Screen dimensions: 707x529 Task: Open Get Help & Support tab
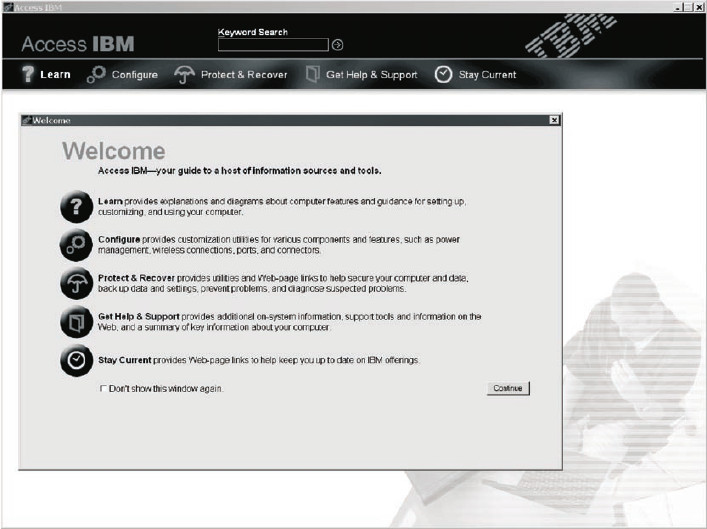pyautogui.click(x=372, y=75)
